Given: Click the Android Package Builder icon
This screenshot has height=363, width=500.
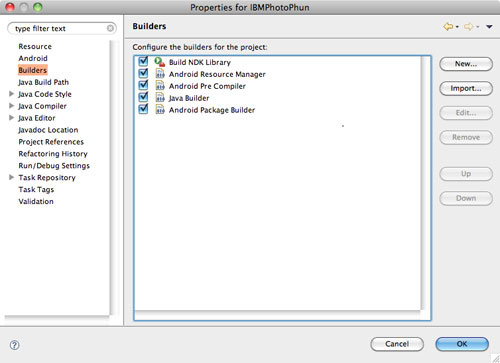Looking at the screenshot, I should 160,110.
